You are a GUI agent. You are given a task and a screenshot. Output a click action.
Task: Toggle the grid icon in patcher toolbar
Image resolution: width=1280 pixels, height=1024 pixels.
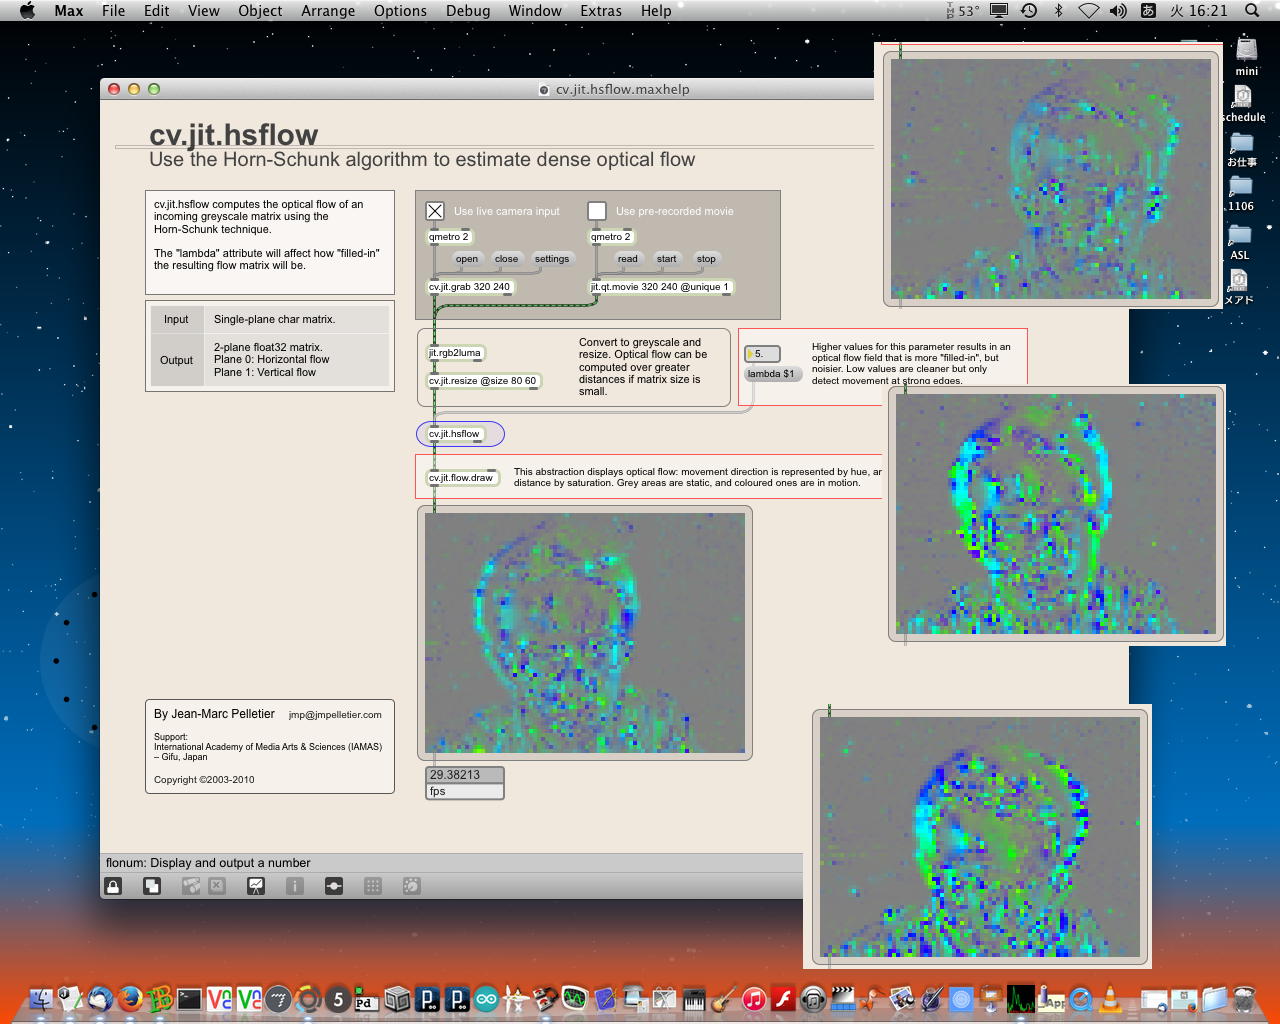coord(373,886)
